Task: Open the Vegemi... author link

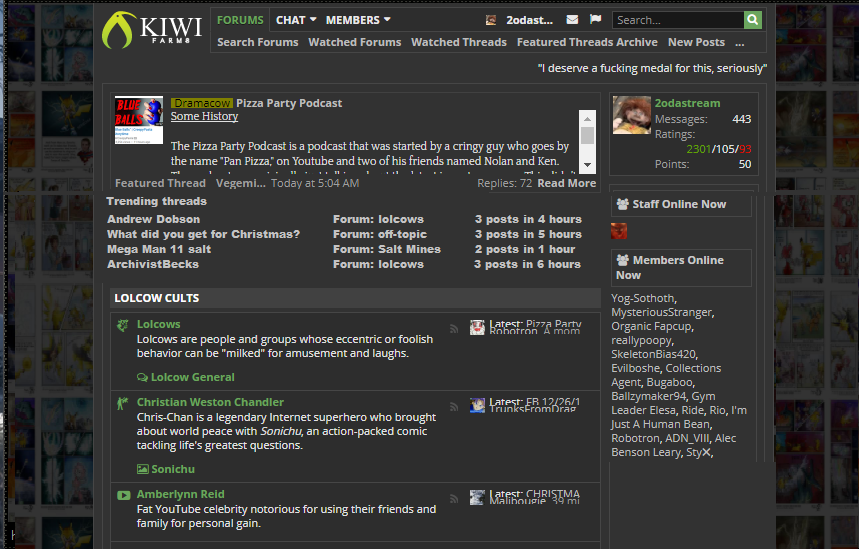Action: pyautogui.click(x=240, y=183)
